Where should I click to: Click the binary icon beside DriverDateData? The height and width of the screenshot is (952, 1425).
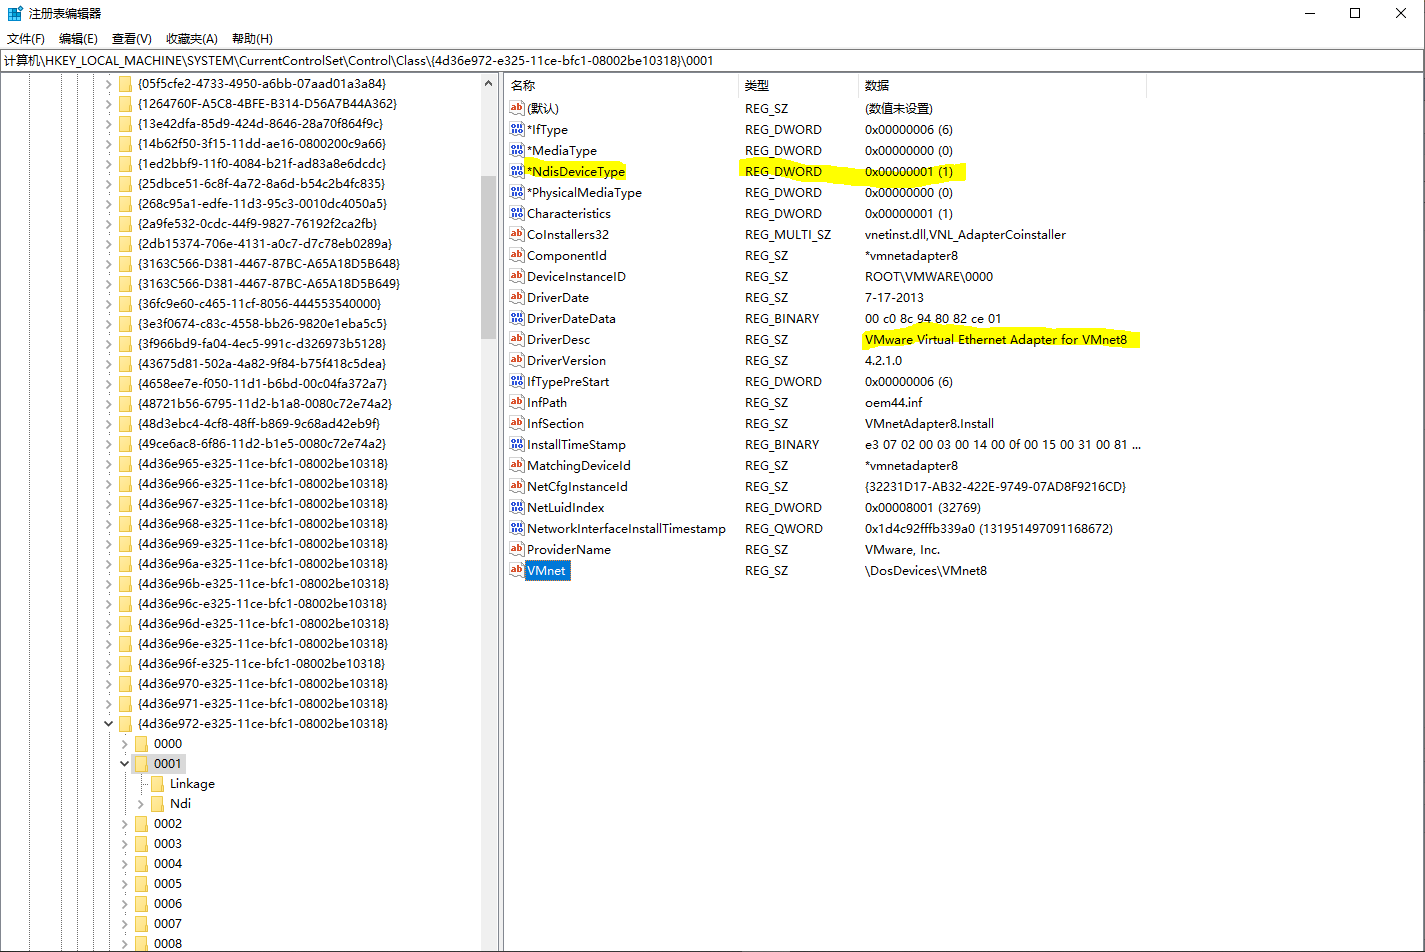click(515, 318)
